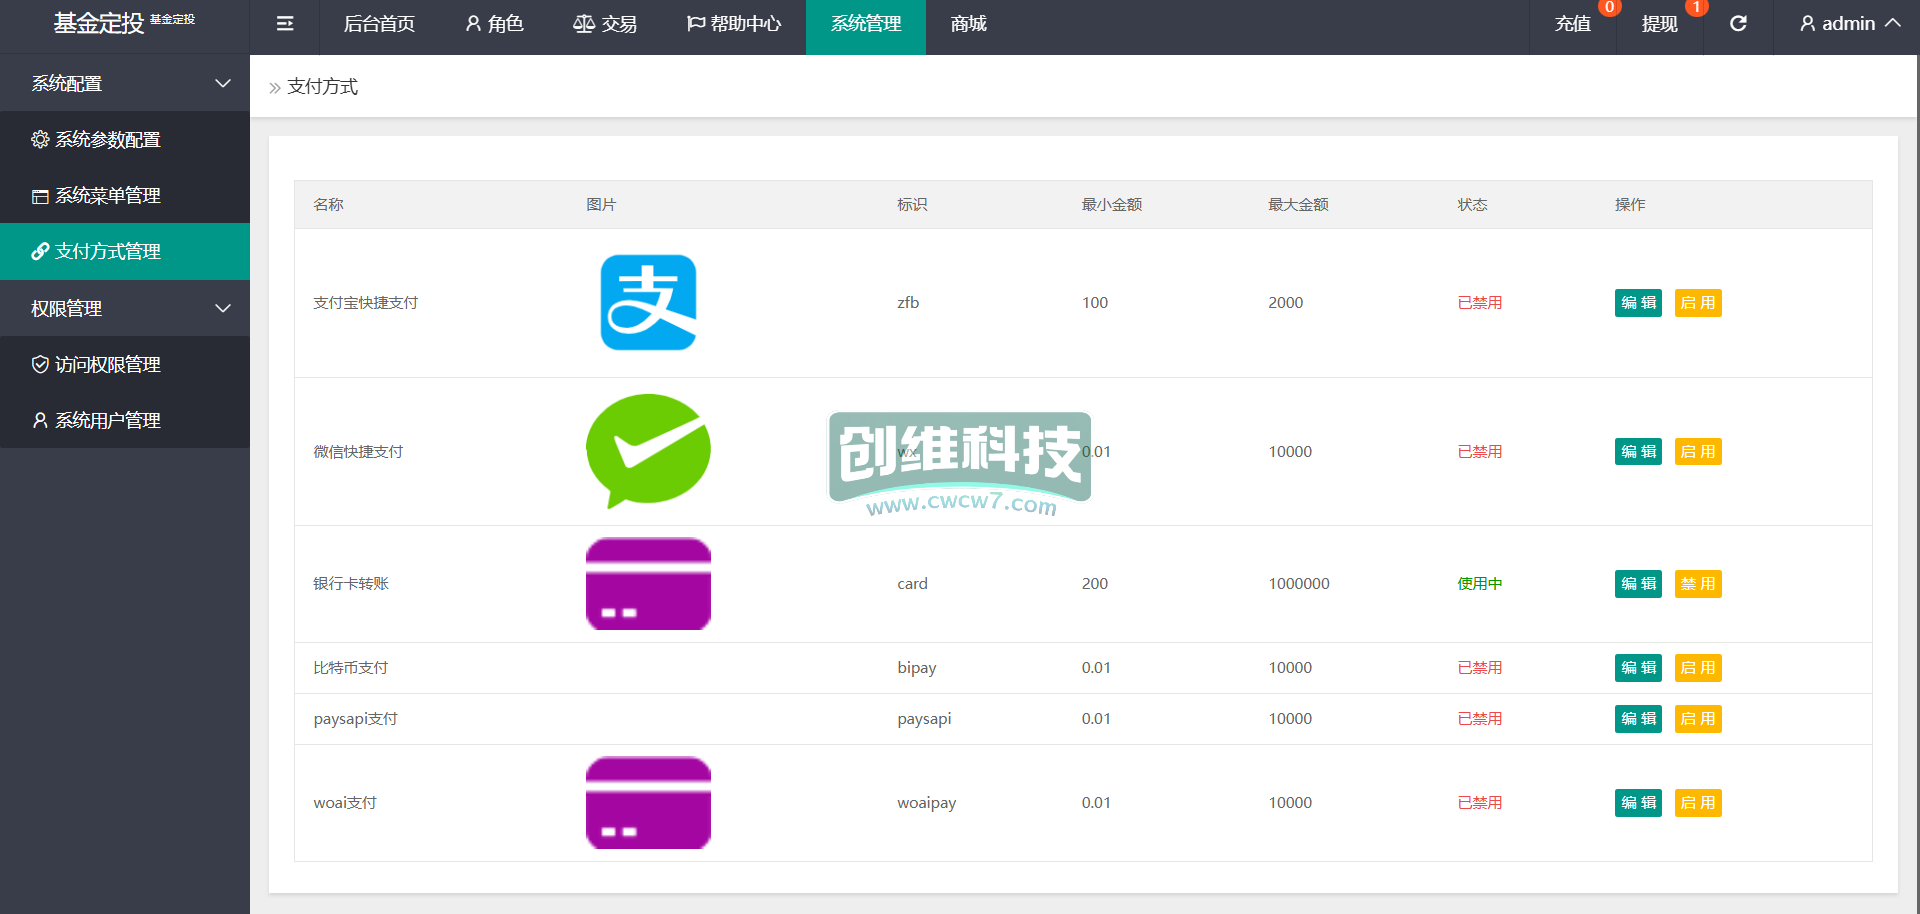Image resolution: width=1920 pixels, height=914 pixels.
Task: Open 系统参数配置 in the sidebar
Action: pos(108,140)
